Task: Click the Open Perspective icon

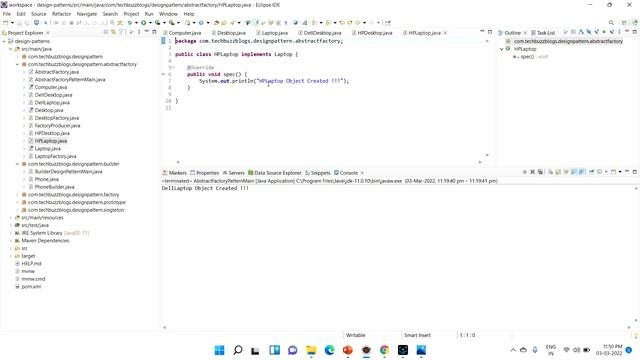Action: pos(624,22)
